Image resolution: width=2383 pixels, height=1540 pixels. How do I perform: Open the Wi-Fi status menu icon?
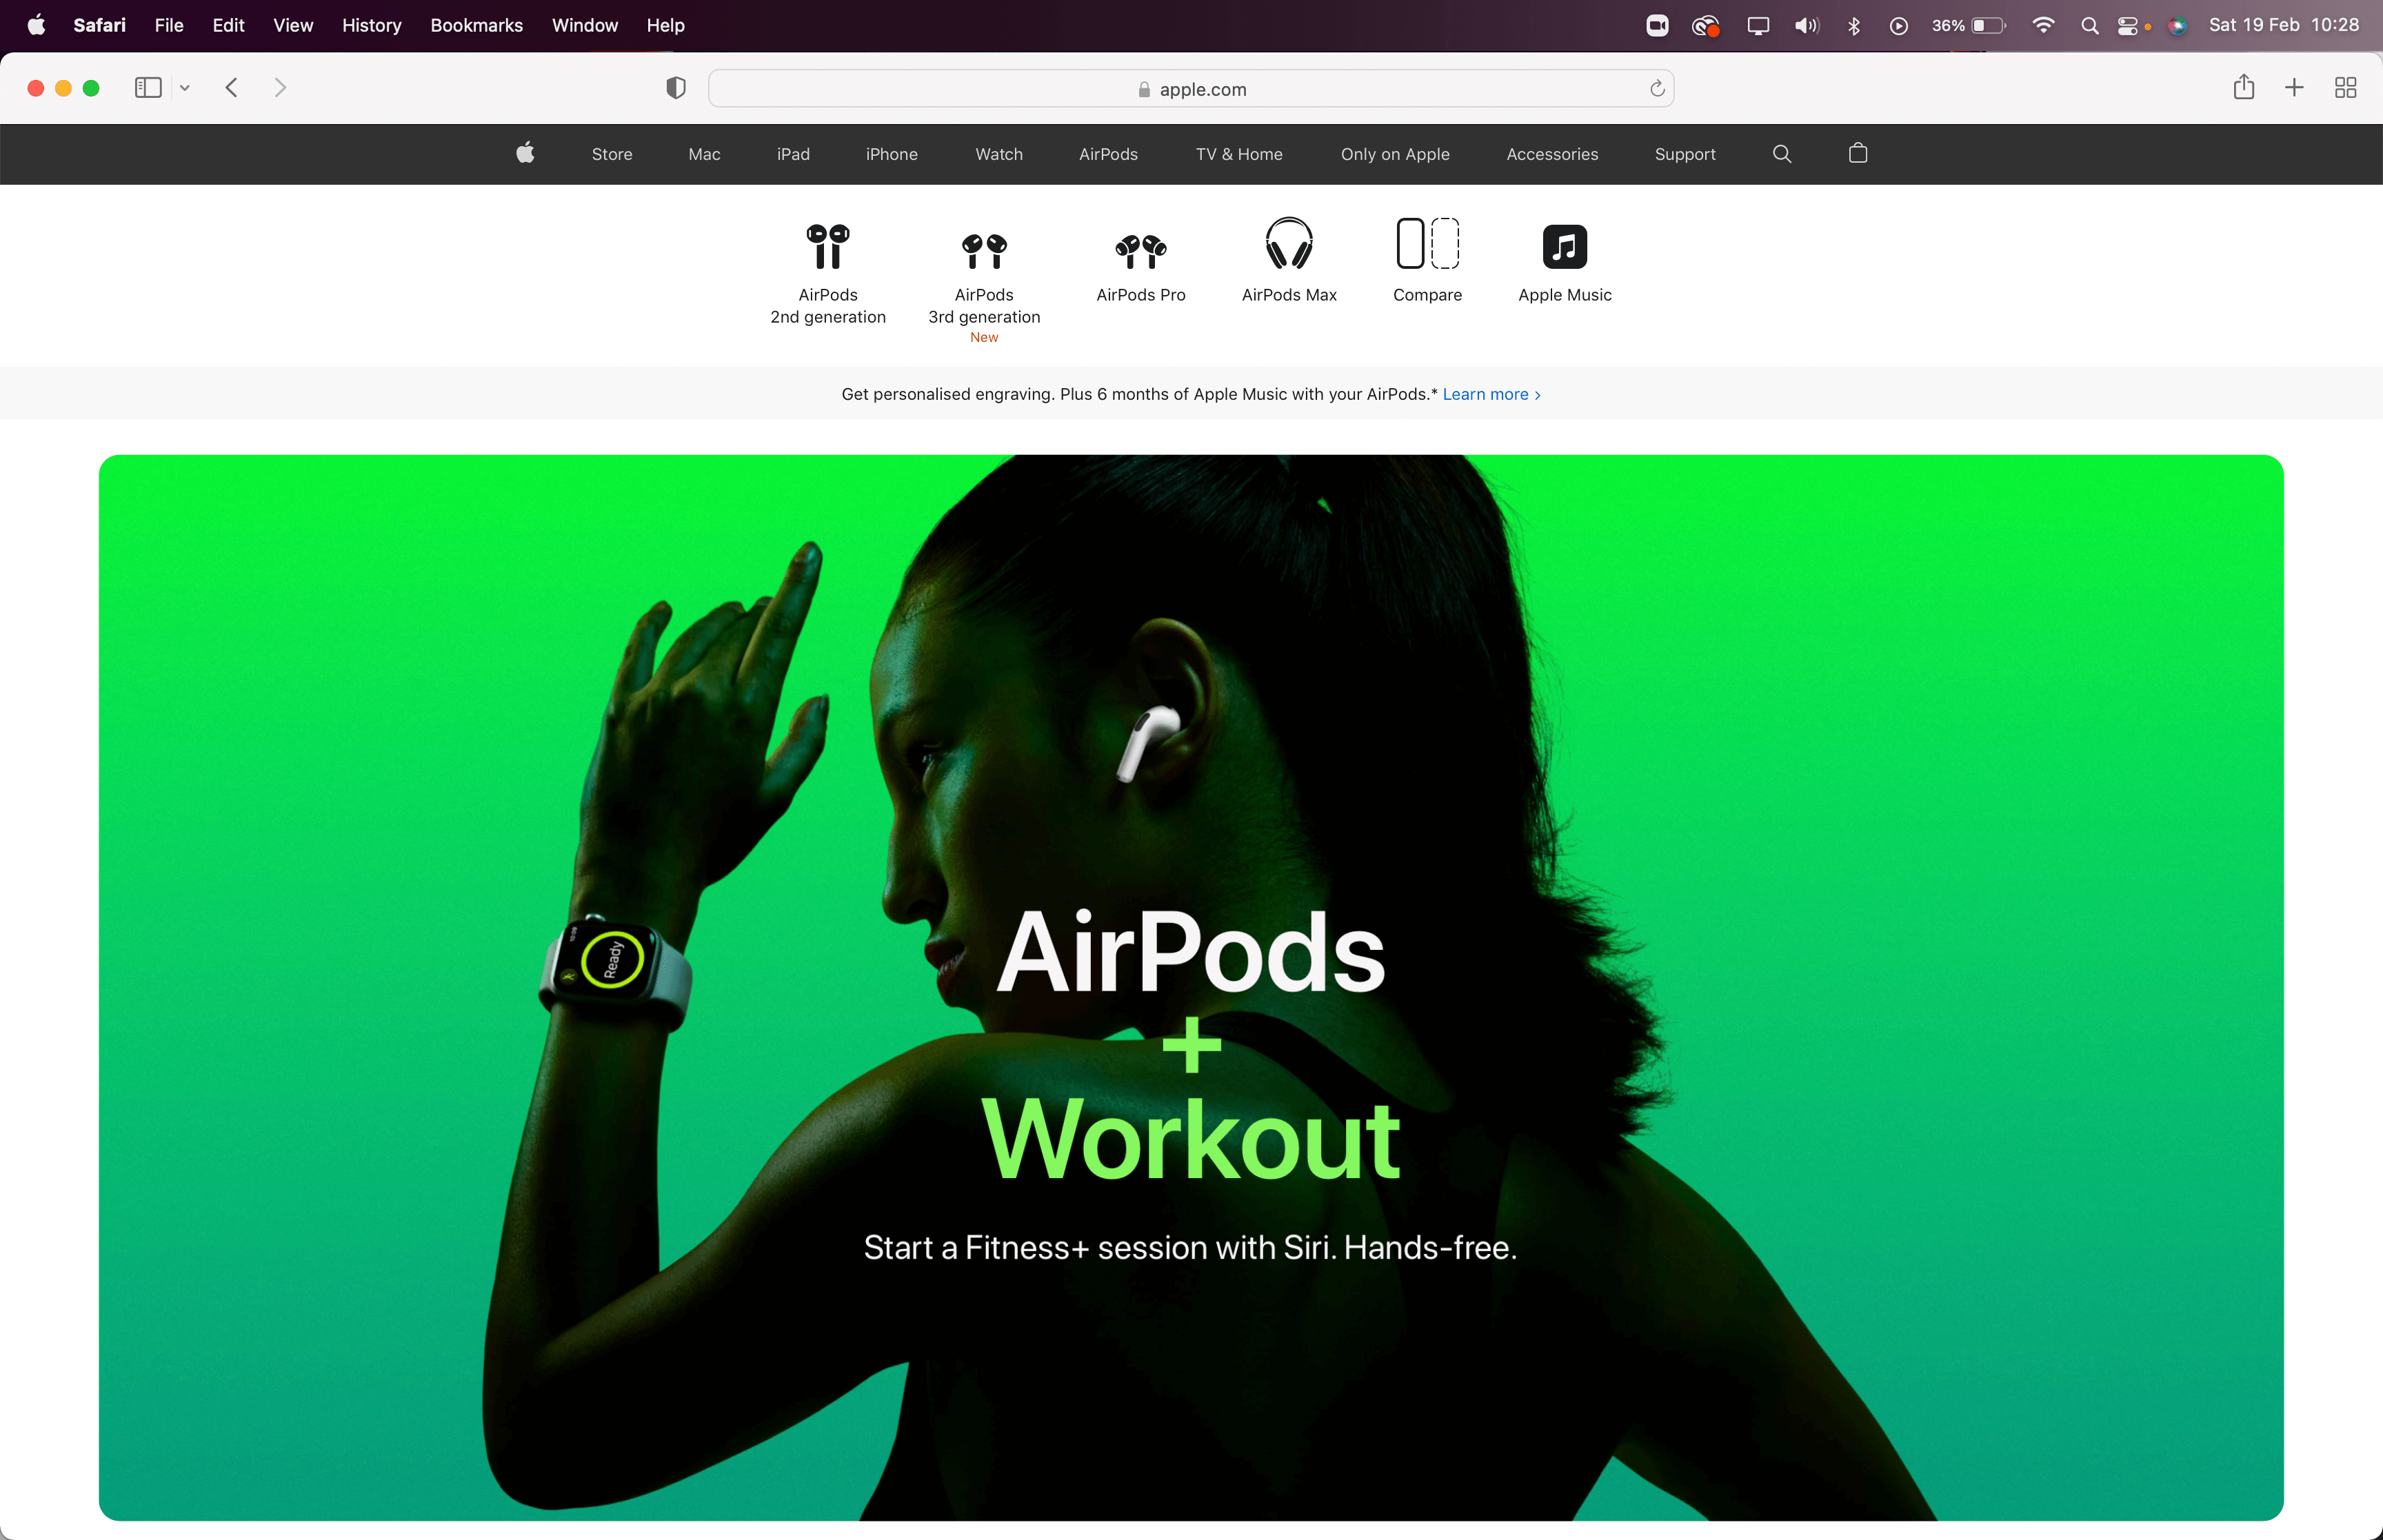(2043, 25)
